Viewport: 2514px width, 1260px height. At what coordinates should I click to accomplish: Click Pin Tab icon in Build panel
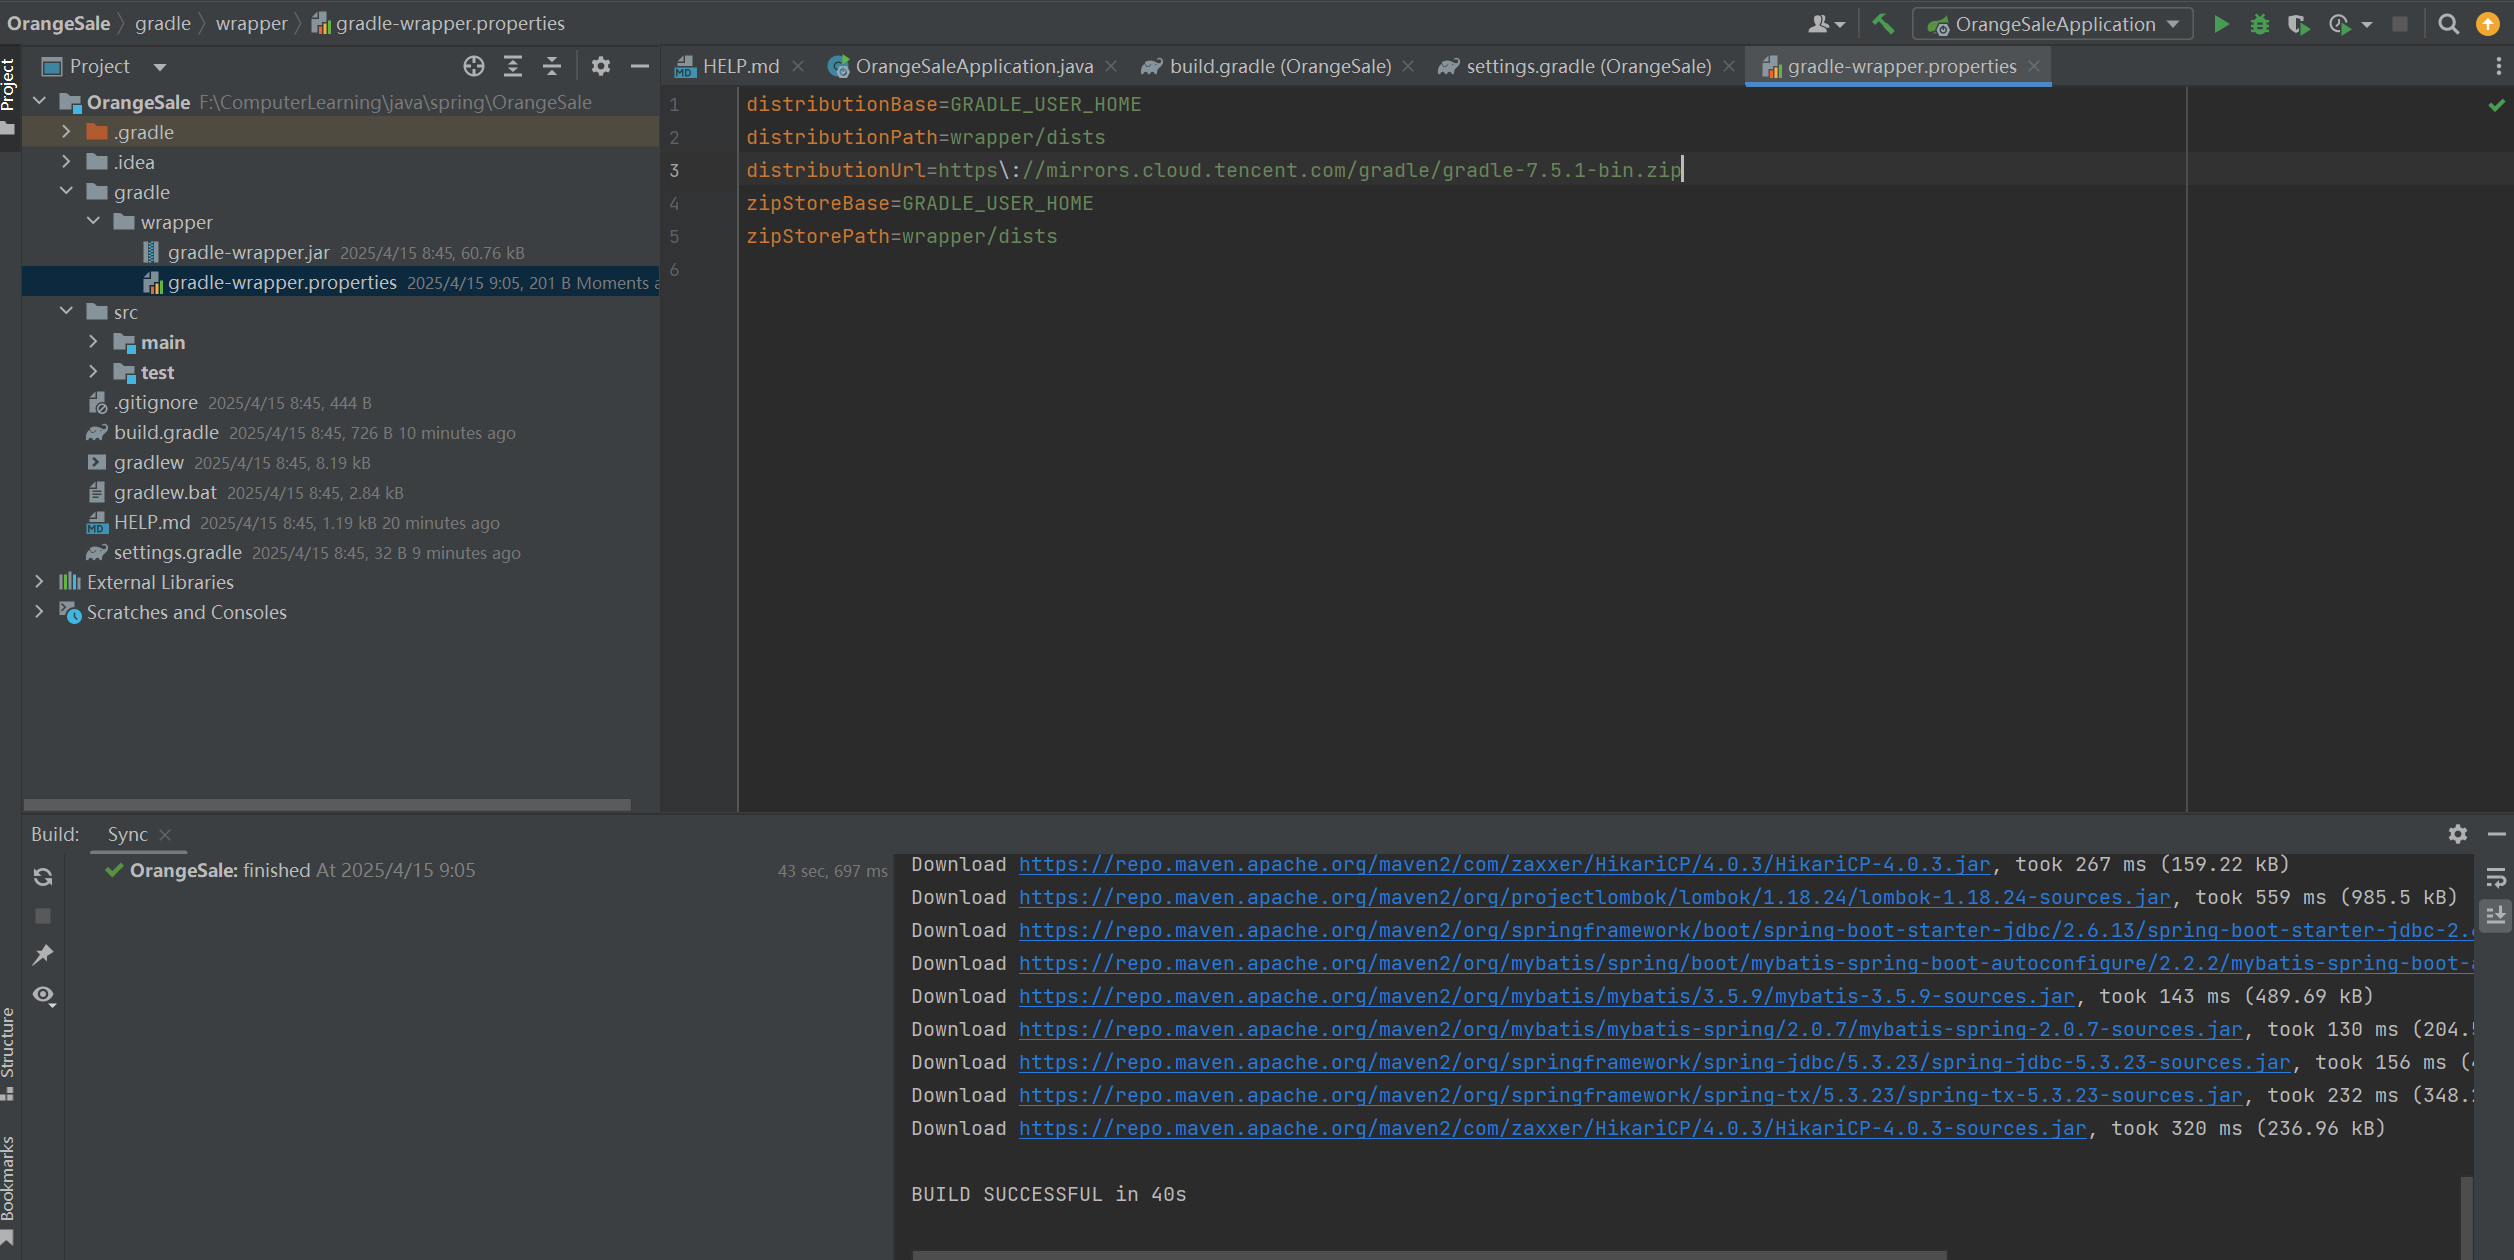click(x=43, y=955)
